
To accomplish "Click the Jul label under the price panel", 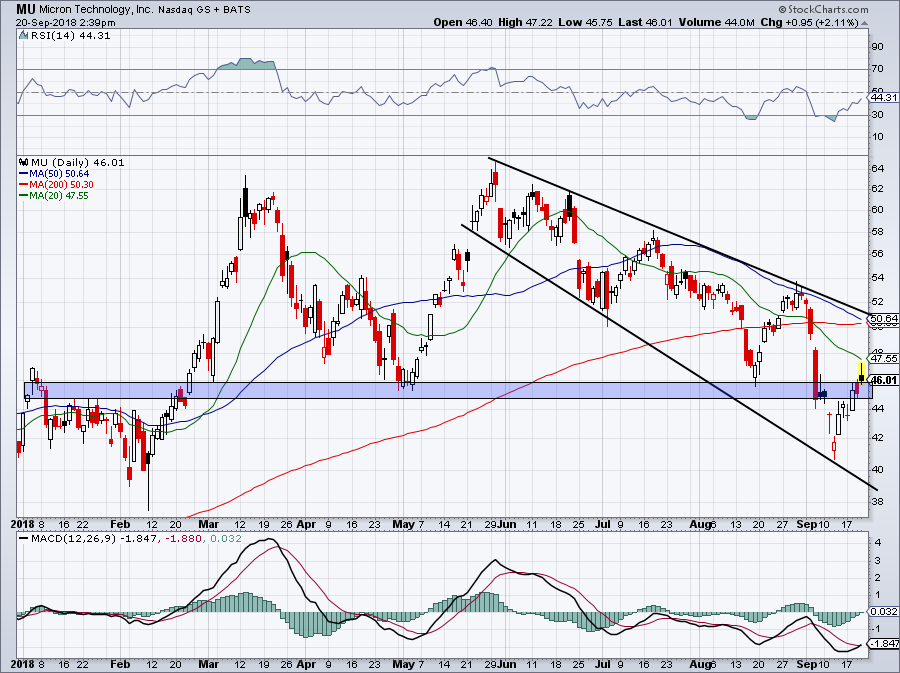I will point(604,524).
